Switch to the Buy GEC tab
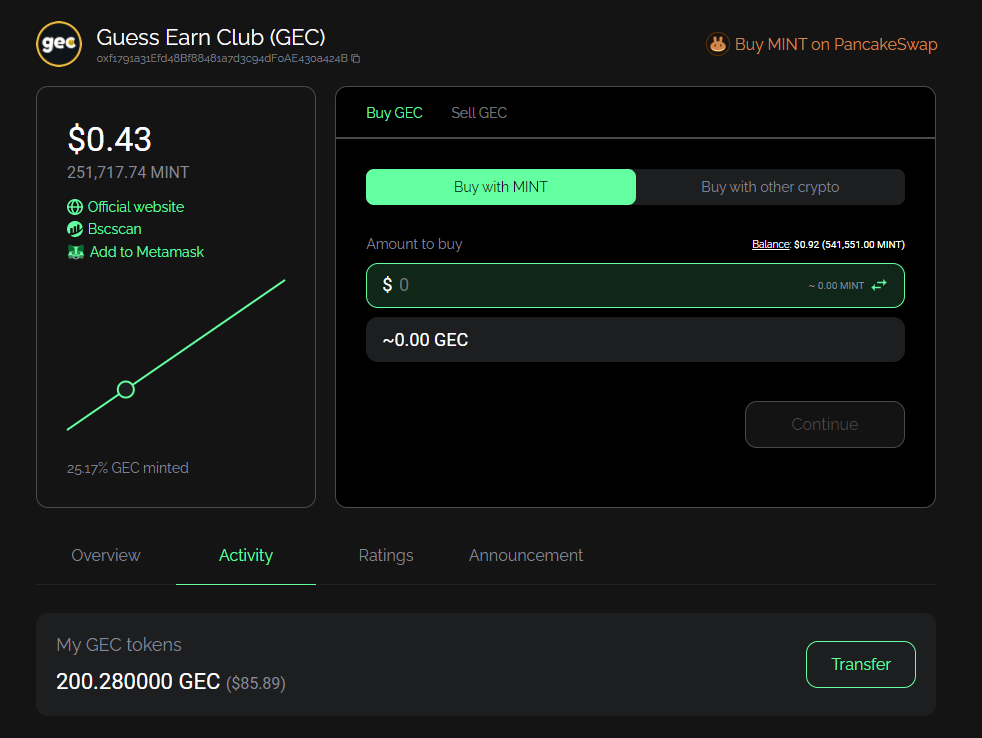 [394, 113]
